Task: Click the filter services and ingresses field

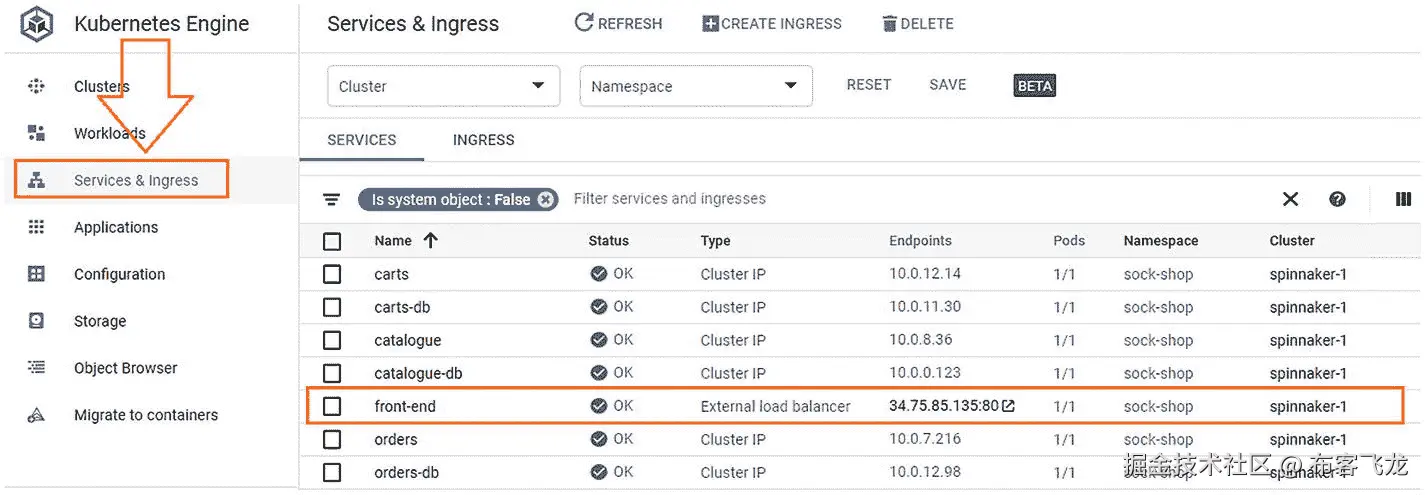Action: tap(668, 199)
